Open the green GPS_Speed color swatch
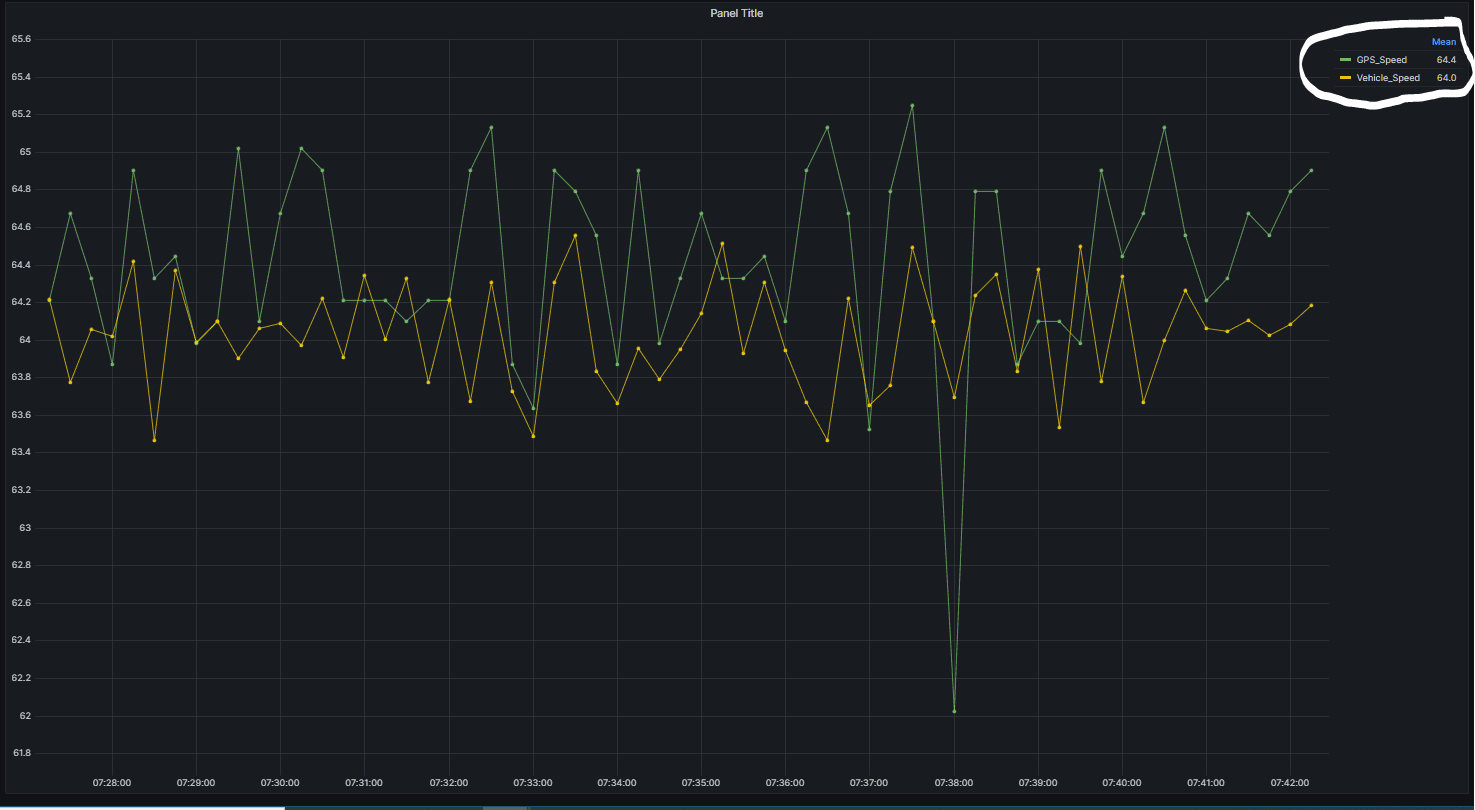Image resolution: width=1475 pixels, height=810 pixels. point(1345,60)
